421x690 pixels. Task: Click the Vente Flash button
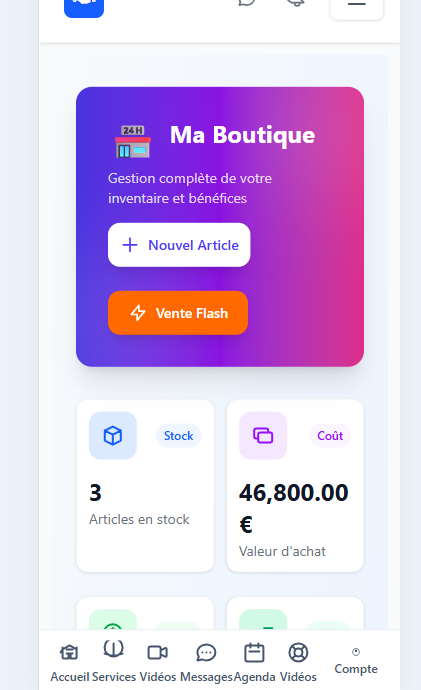[x=178, y=313]
